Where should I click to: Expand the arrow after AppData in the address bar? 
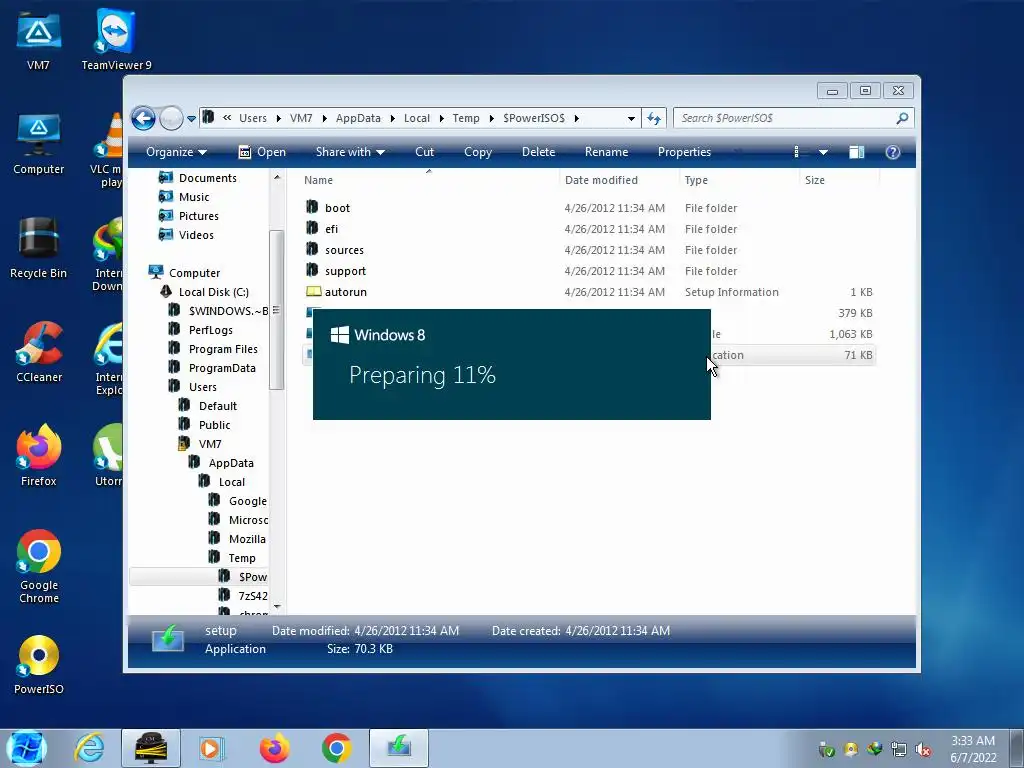point(392,118)
